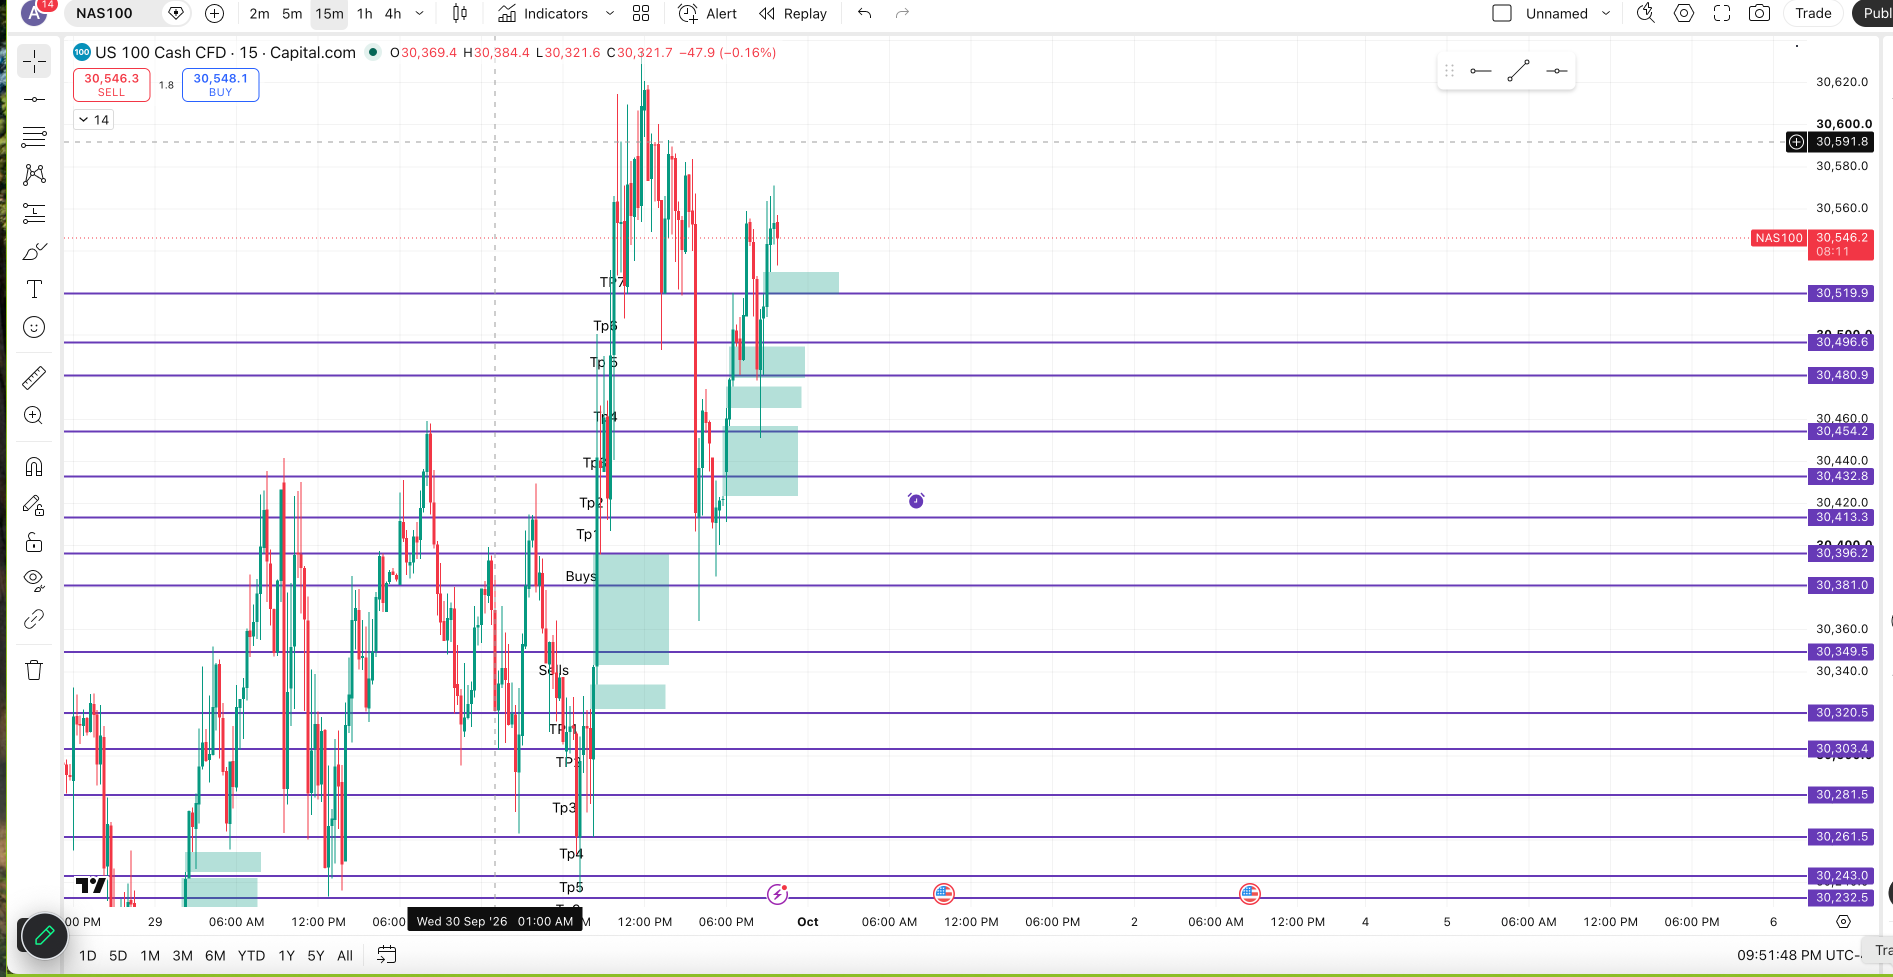Expand the Unnamed layout dropdown arrow
1893x977 pixels.
[1606, 13]
